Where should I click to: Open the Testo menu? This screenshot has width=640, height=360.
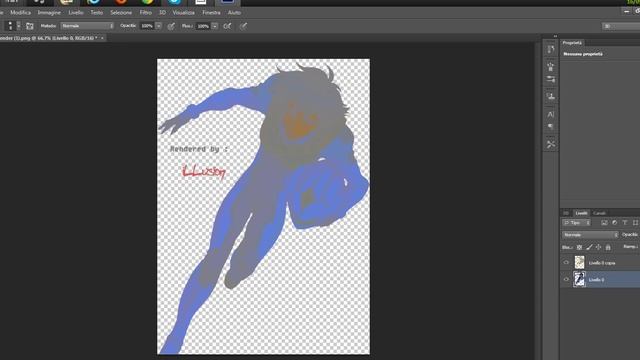tap(97, 13)
